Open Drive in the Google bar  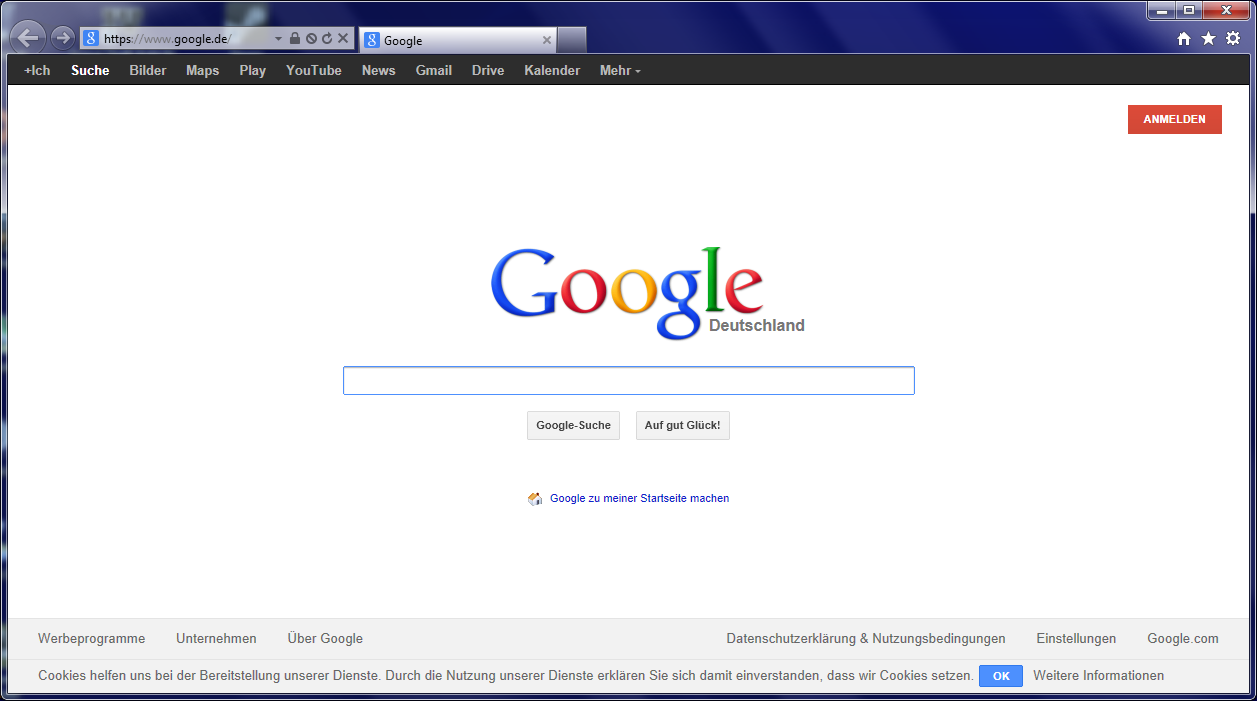tap(488, 70)
